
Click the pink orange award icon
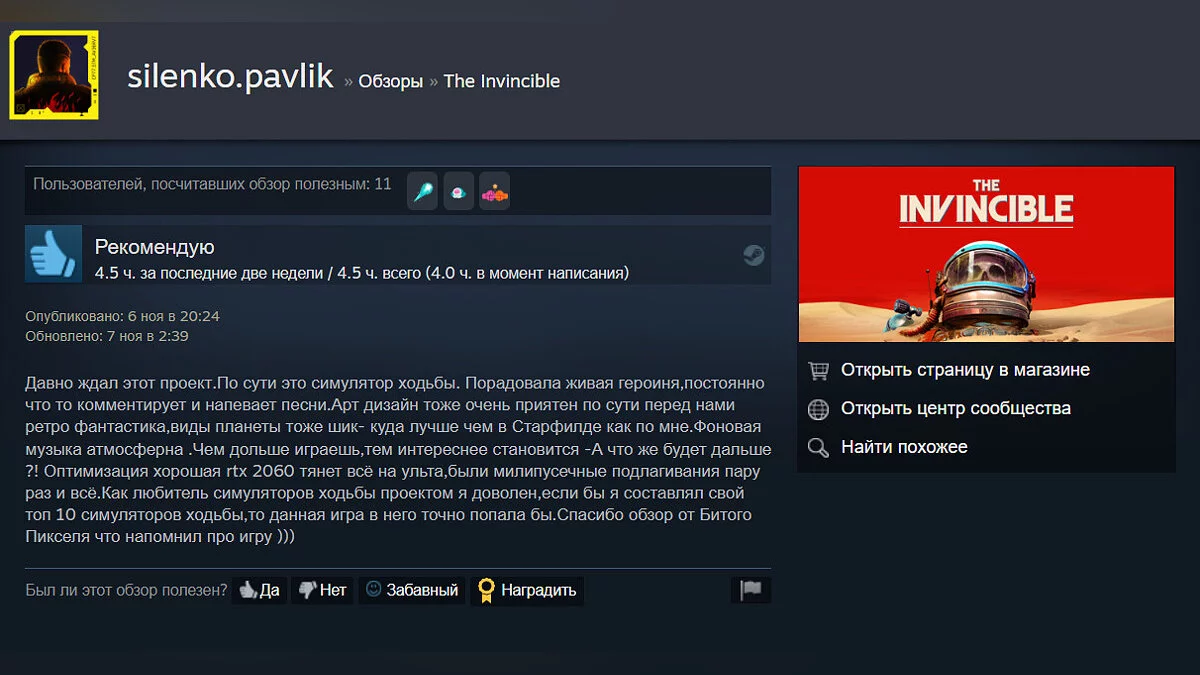[495, 190]
